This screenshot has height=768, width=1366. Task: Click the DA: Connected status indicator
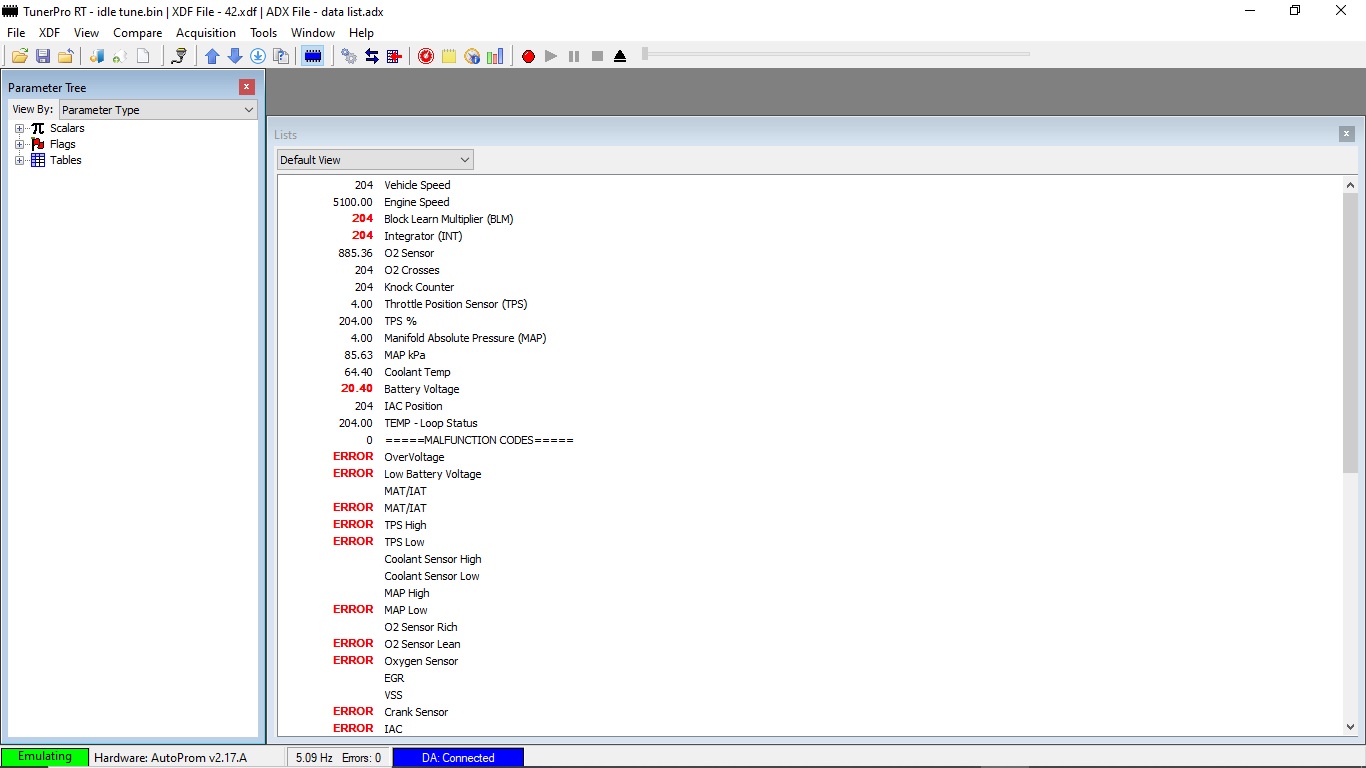coord(458,758)
